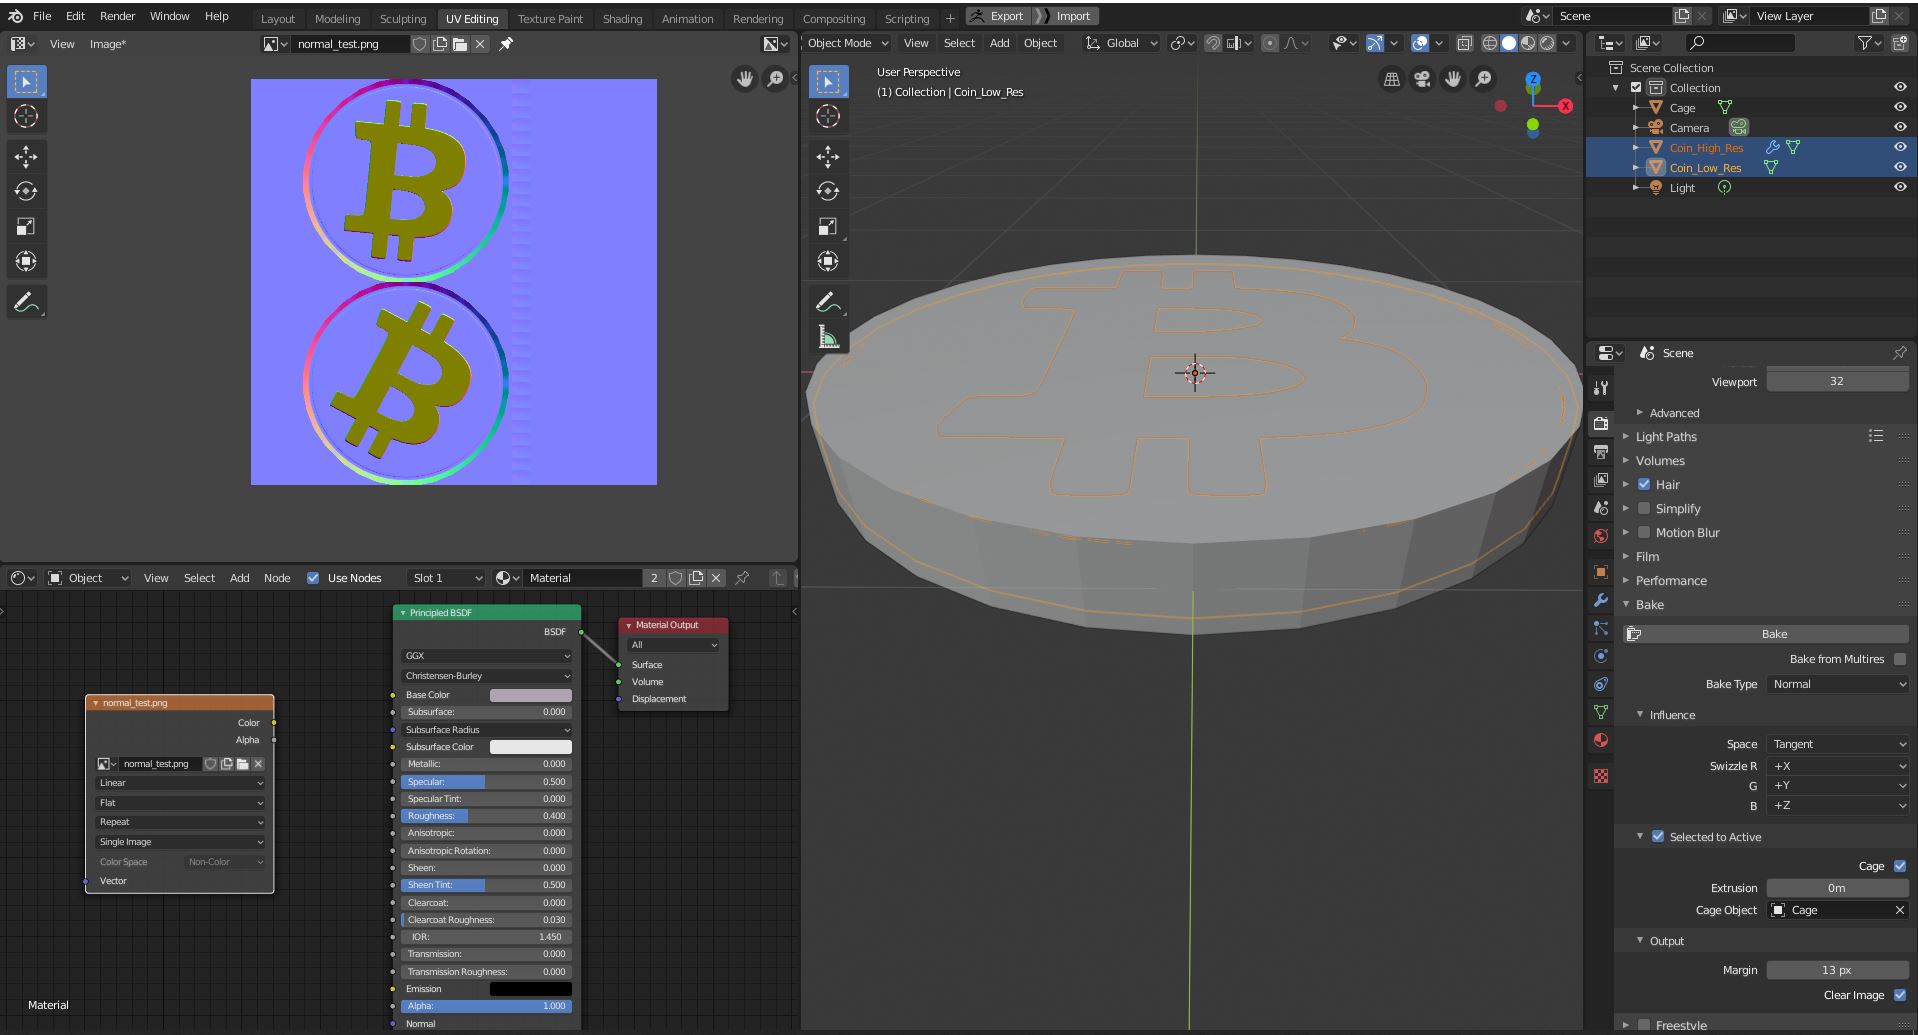This screenshot has height=1035, width=1918.
Task: Hide the Cage object in the outliner
Action: 1900,107
